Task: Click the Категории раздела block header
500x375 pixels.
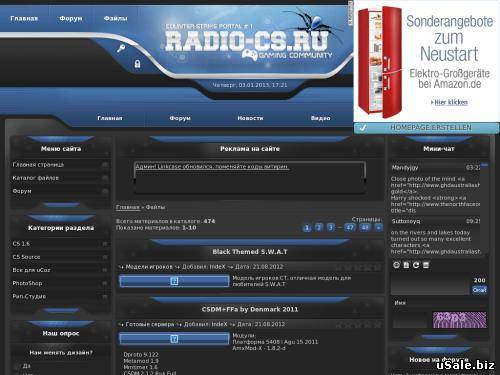Action: (x=61, y=228)
